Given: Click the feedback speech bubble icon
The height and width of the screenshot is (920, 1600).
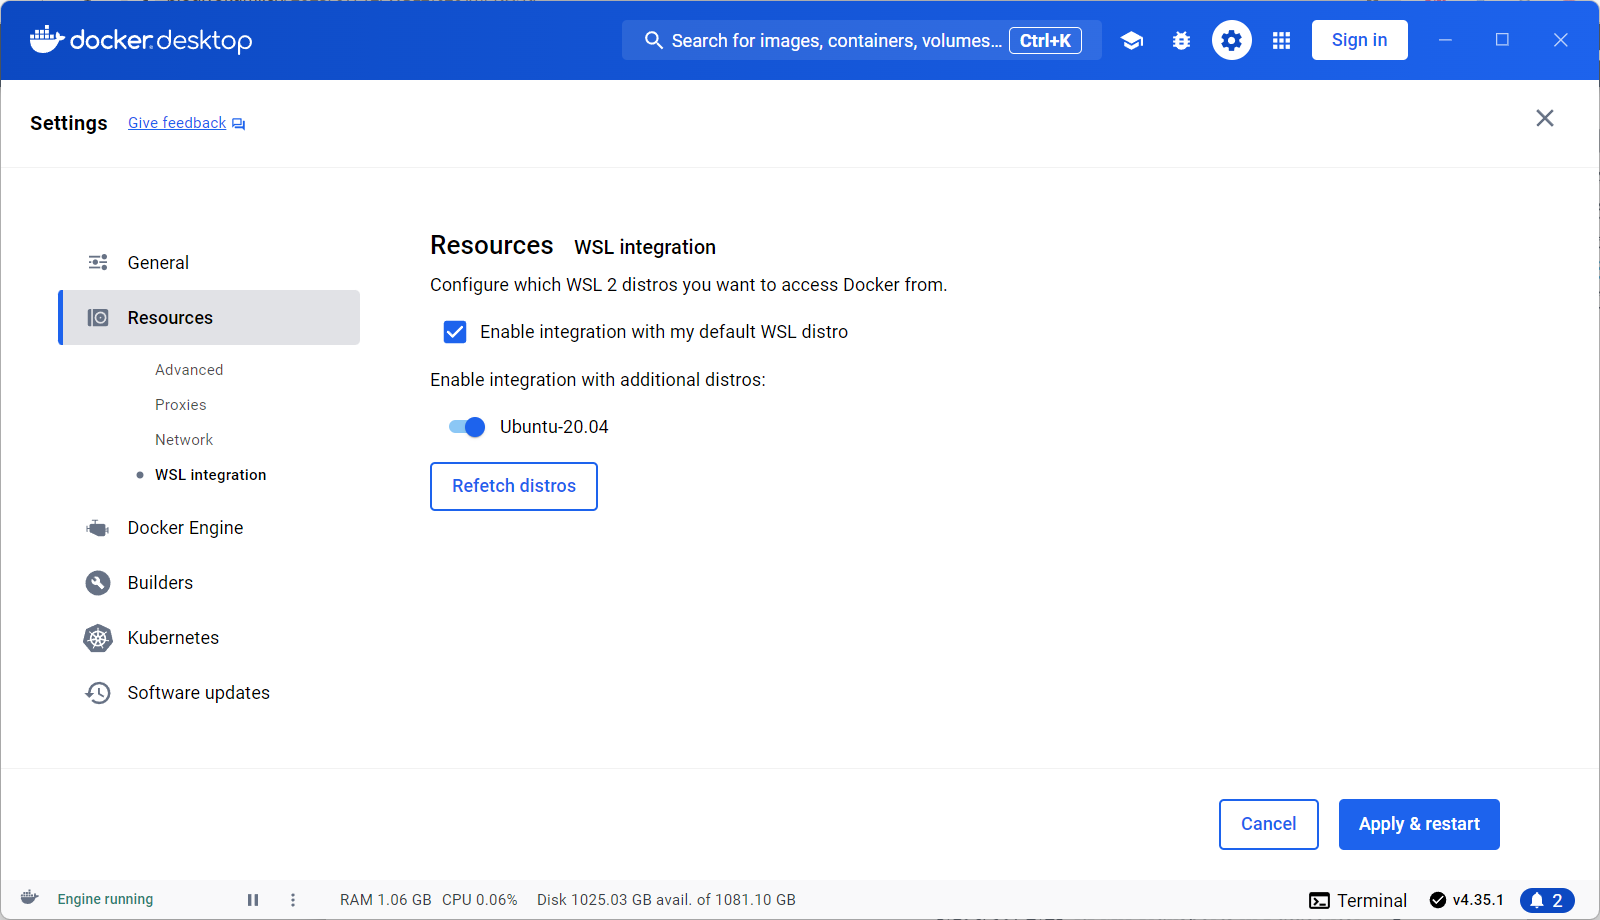Looking at the screenshot, I should [x=239, y=124].
